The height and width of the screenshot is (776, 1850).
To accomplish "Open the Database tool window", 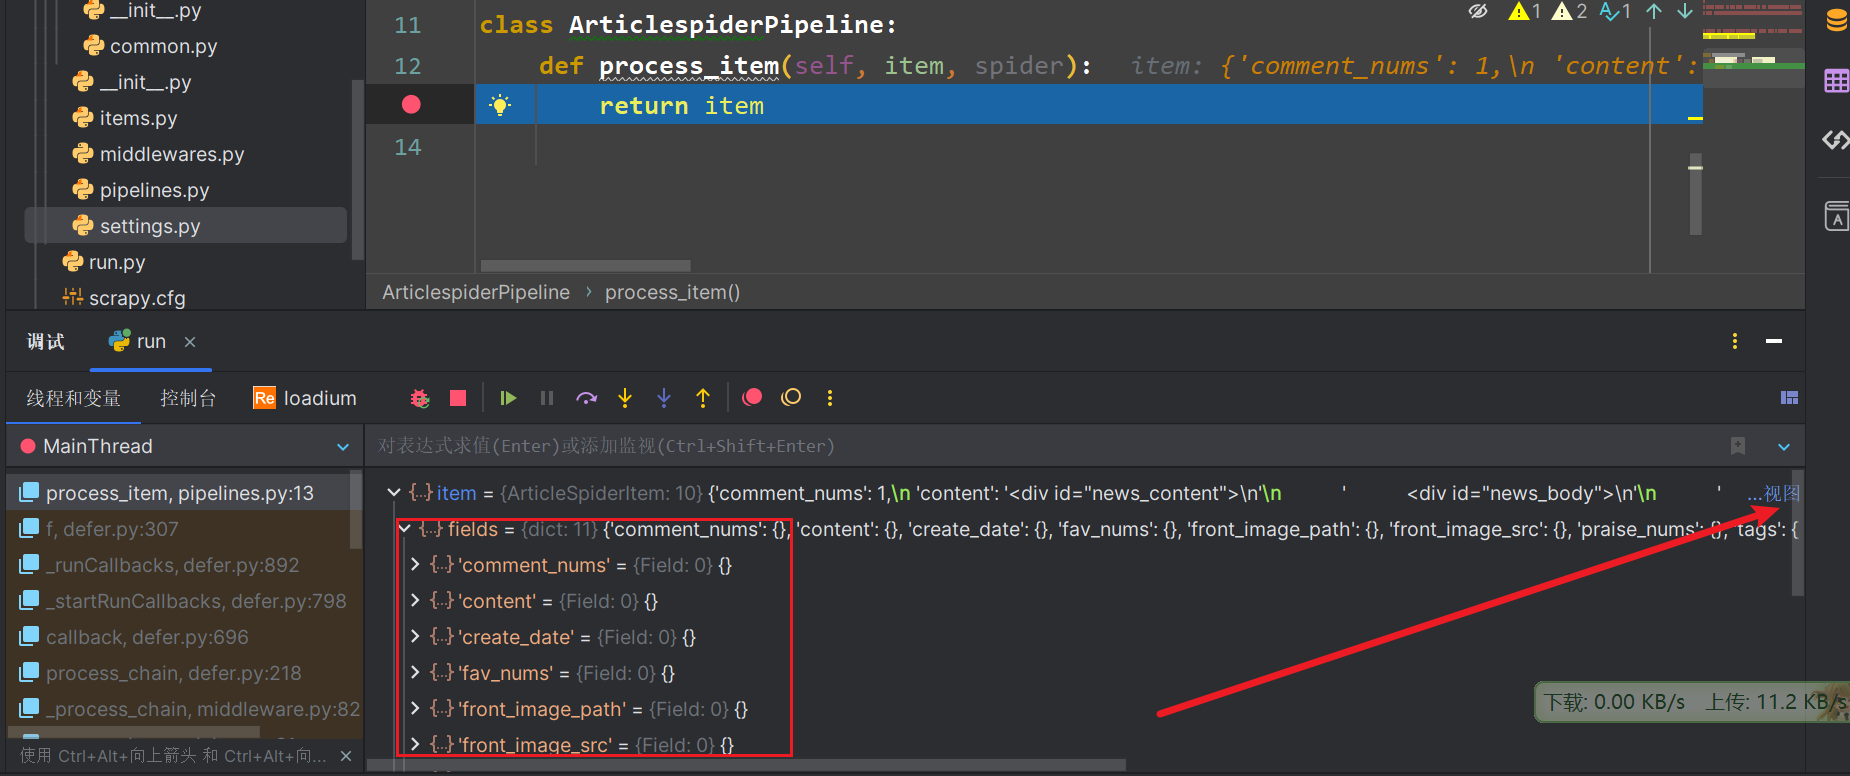I will [x=1836, y=20].
